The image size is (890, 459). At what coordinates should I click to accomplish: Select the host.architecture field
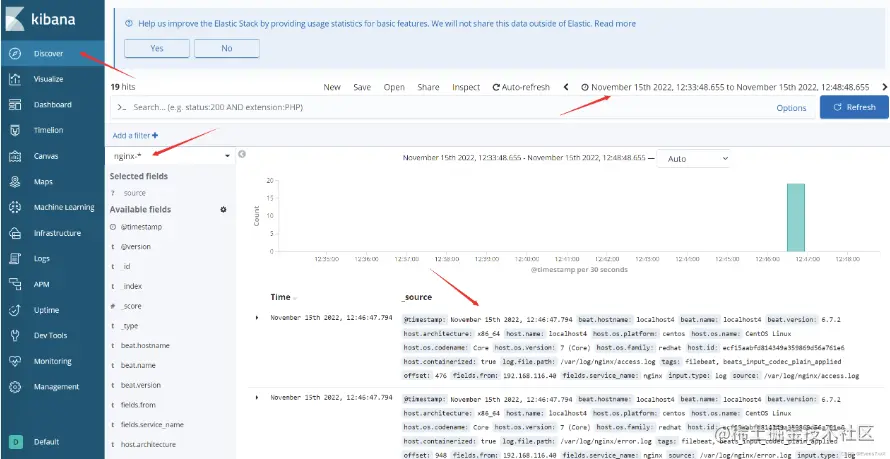(148, 445)
